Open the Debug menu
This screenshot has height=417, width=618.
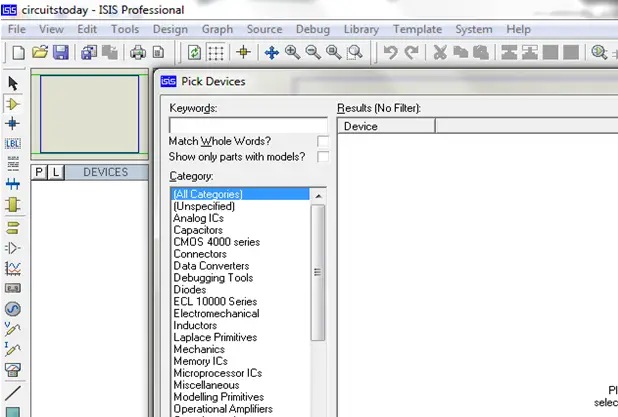click(313, 30)
